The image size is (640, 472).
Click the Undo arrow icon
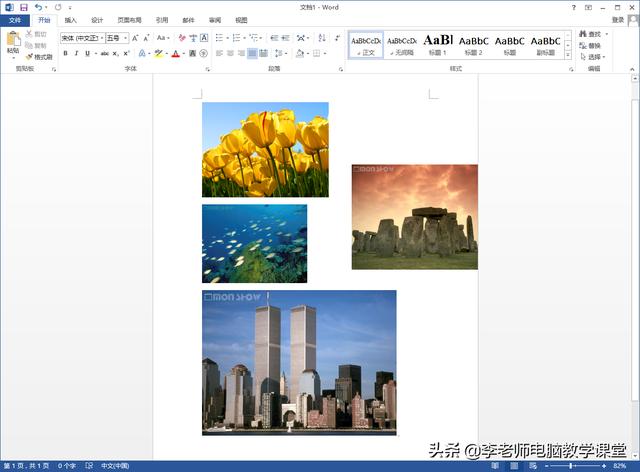[x=38, y=7]
